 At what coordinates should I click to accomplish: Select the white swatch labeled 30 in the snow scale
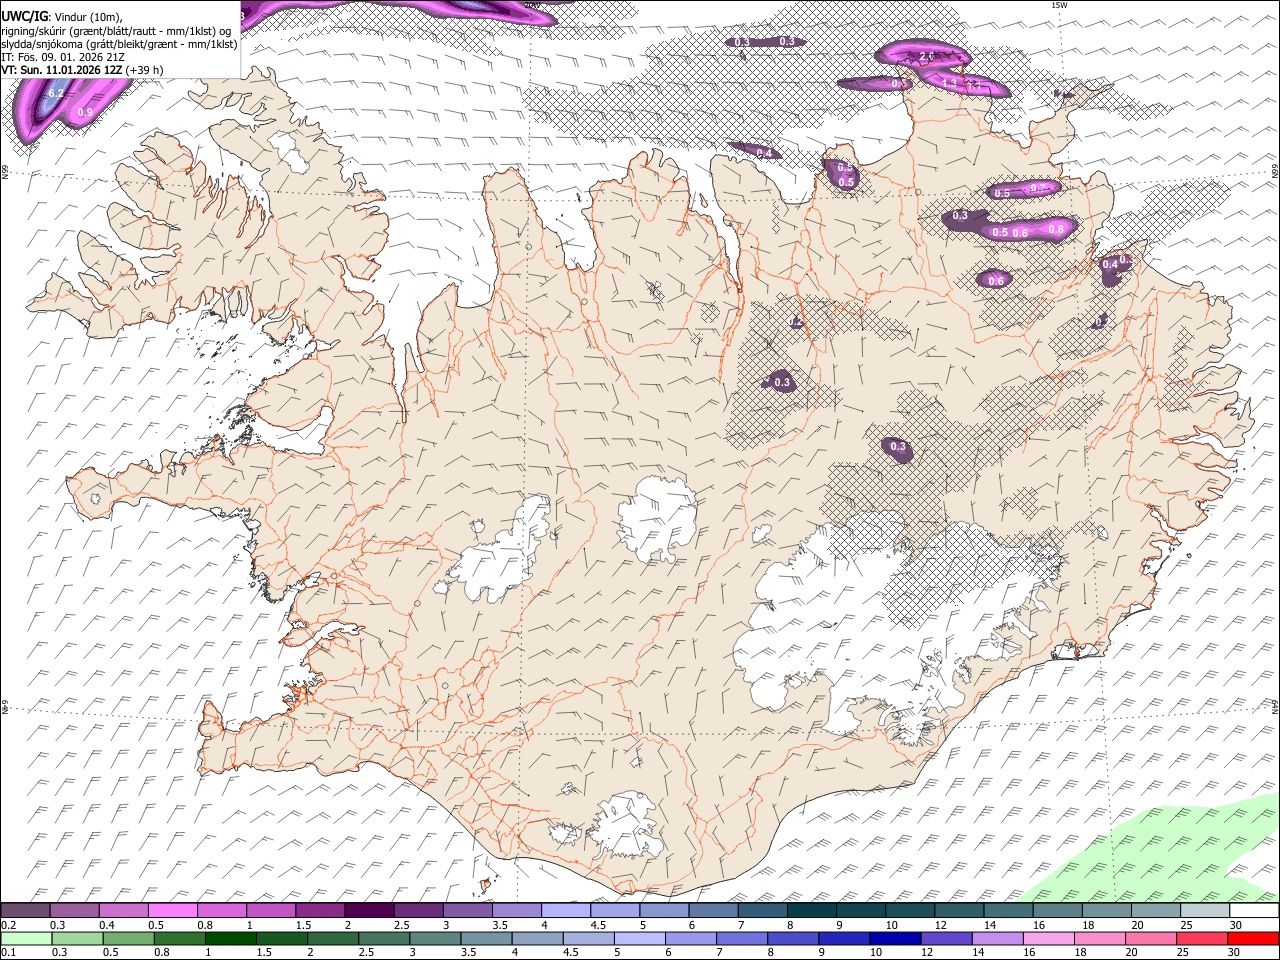(x=1254, y=910)
